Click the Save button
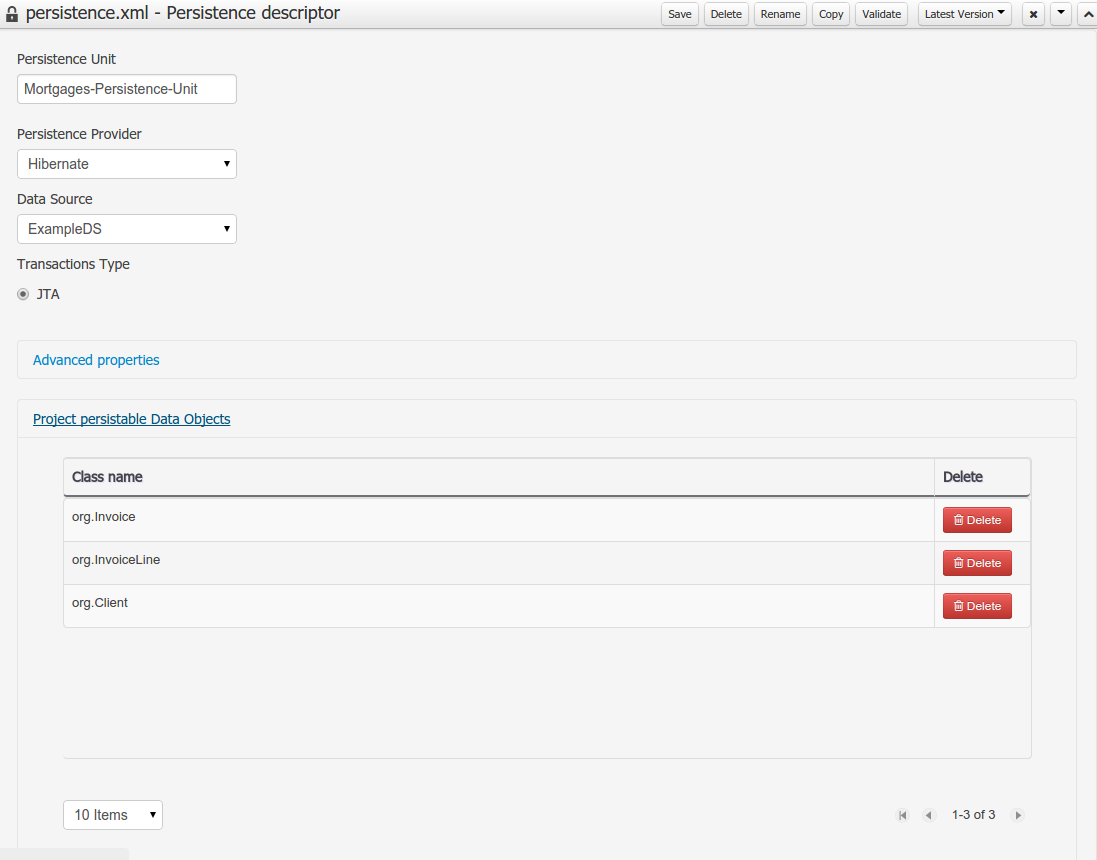This screenshot has height=860, width=1097. (679, 14)
